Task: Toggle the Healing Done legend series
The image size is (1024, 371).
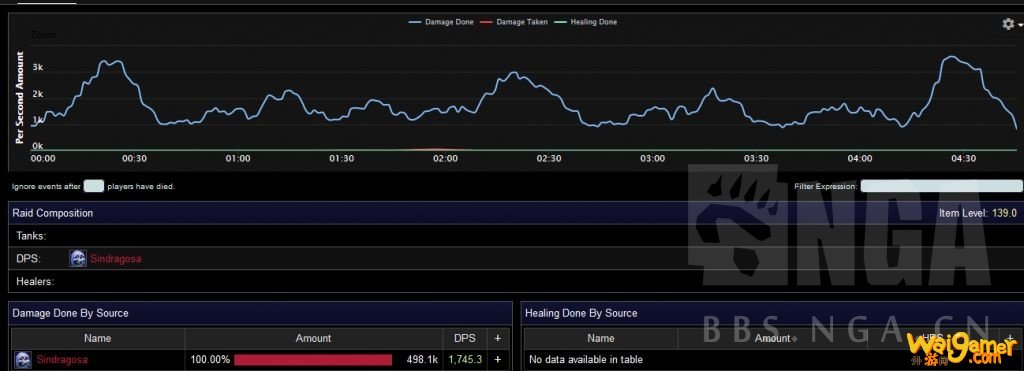Action: pyautogui.click(x=585, y=22)
